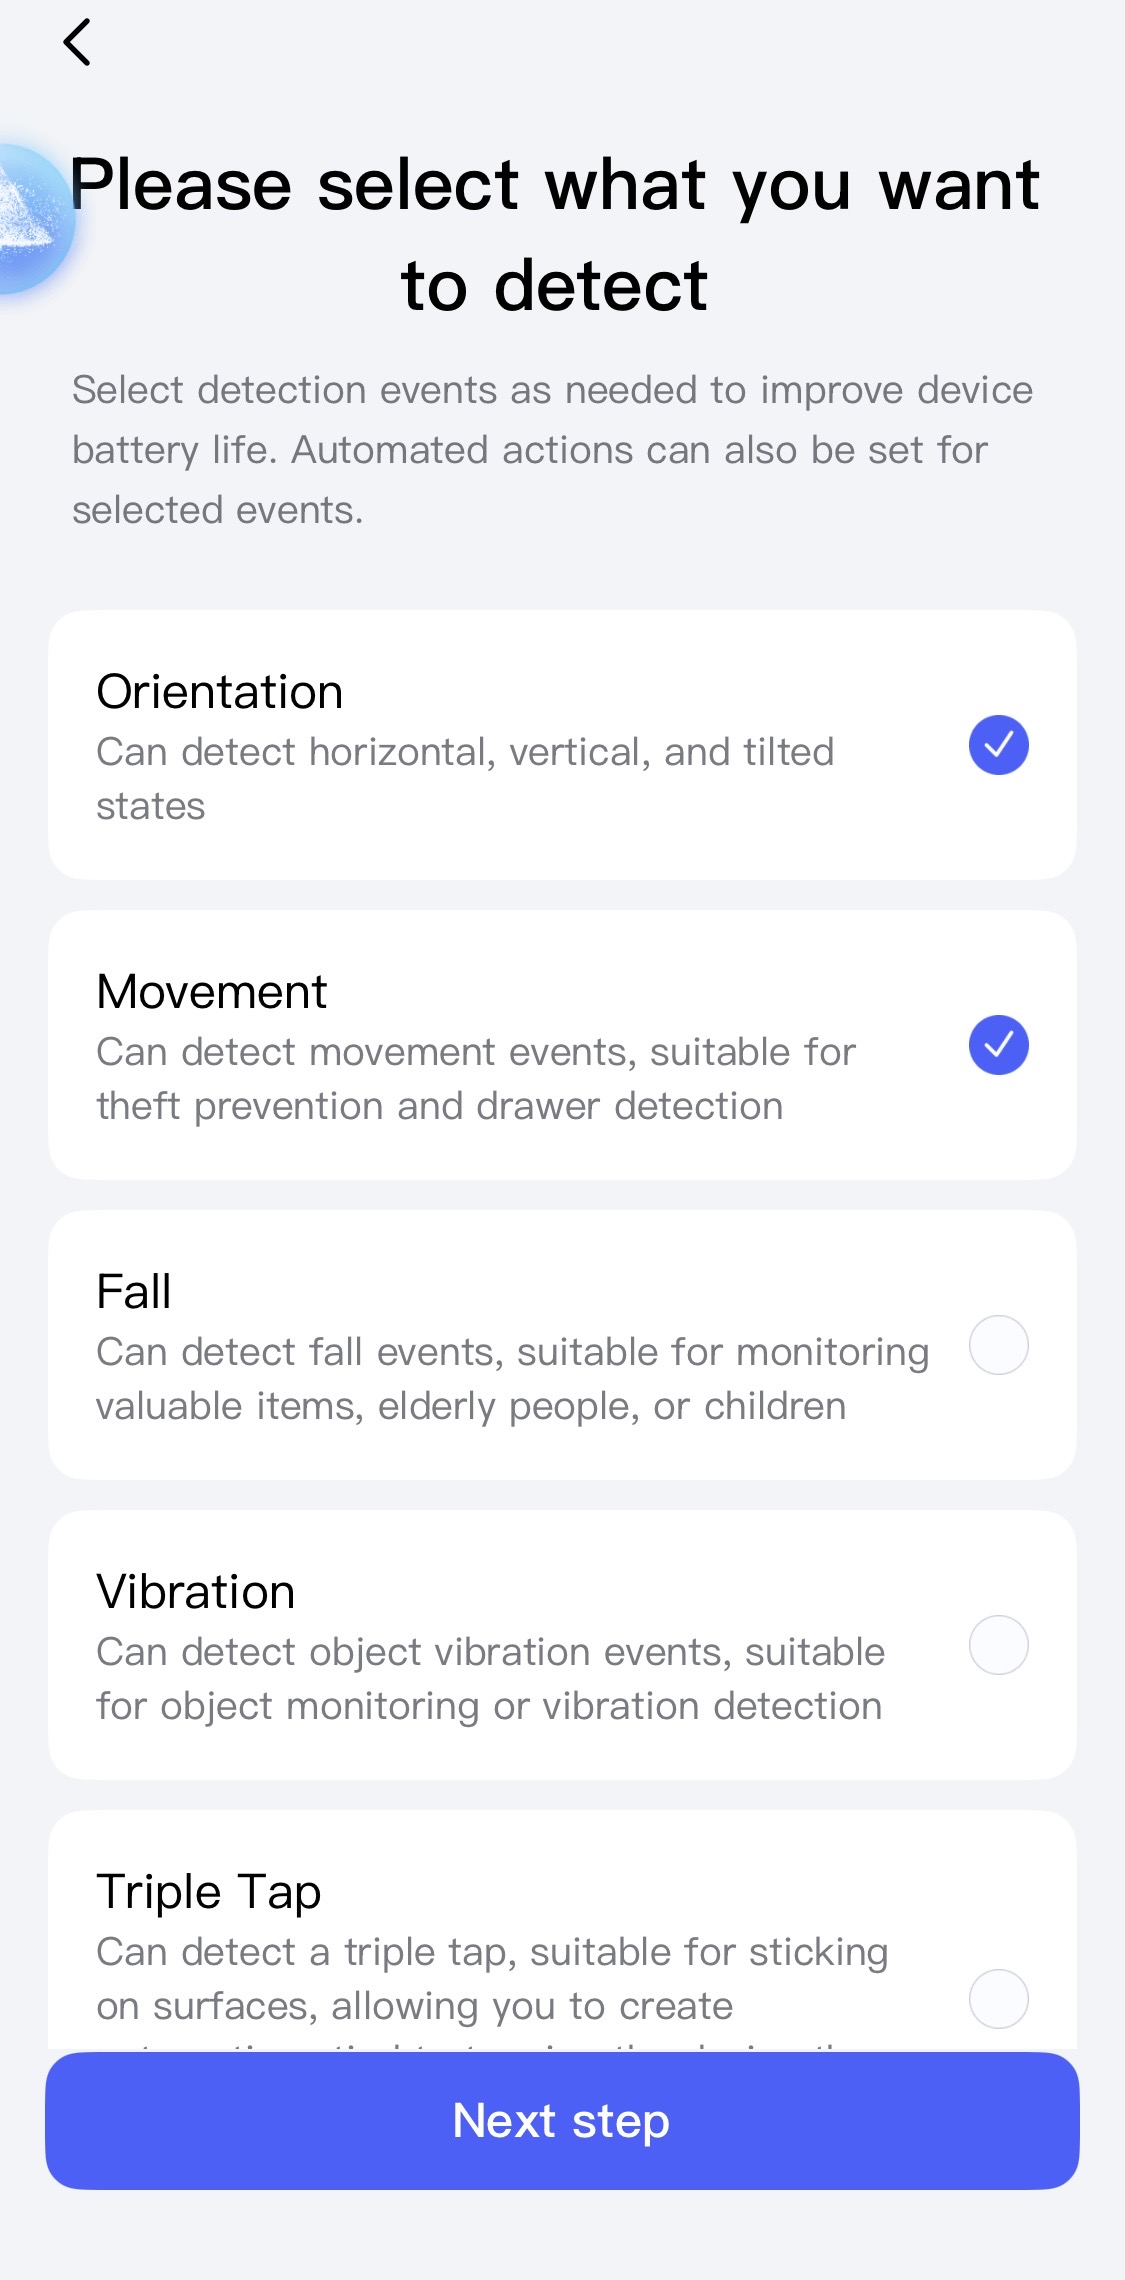Enable the Triple Tap detection checkbox
The width and height of the screenshot is (1125, 2280).
[x=998, y=1998]
